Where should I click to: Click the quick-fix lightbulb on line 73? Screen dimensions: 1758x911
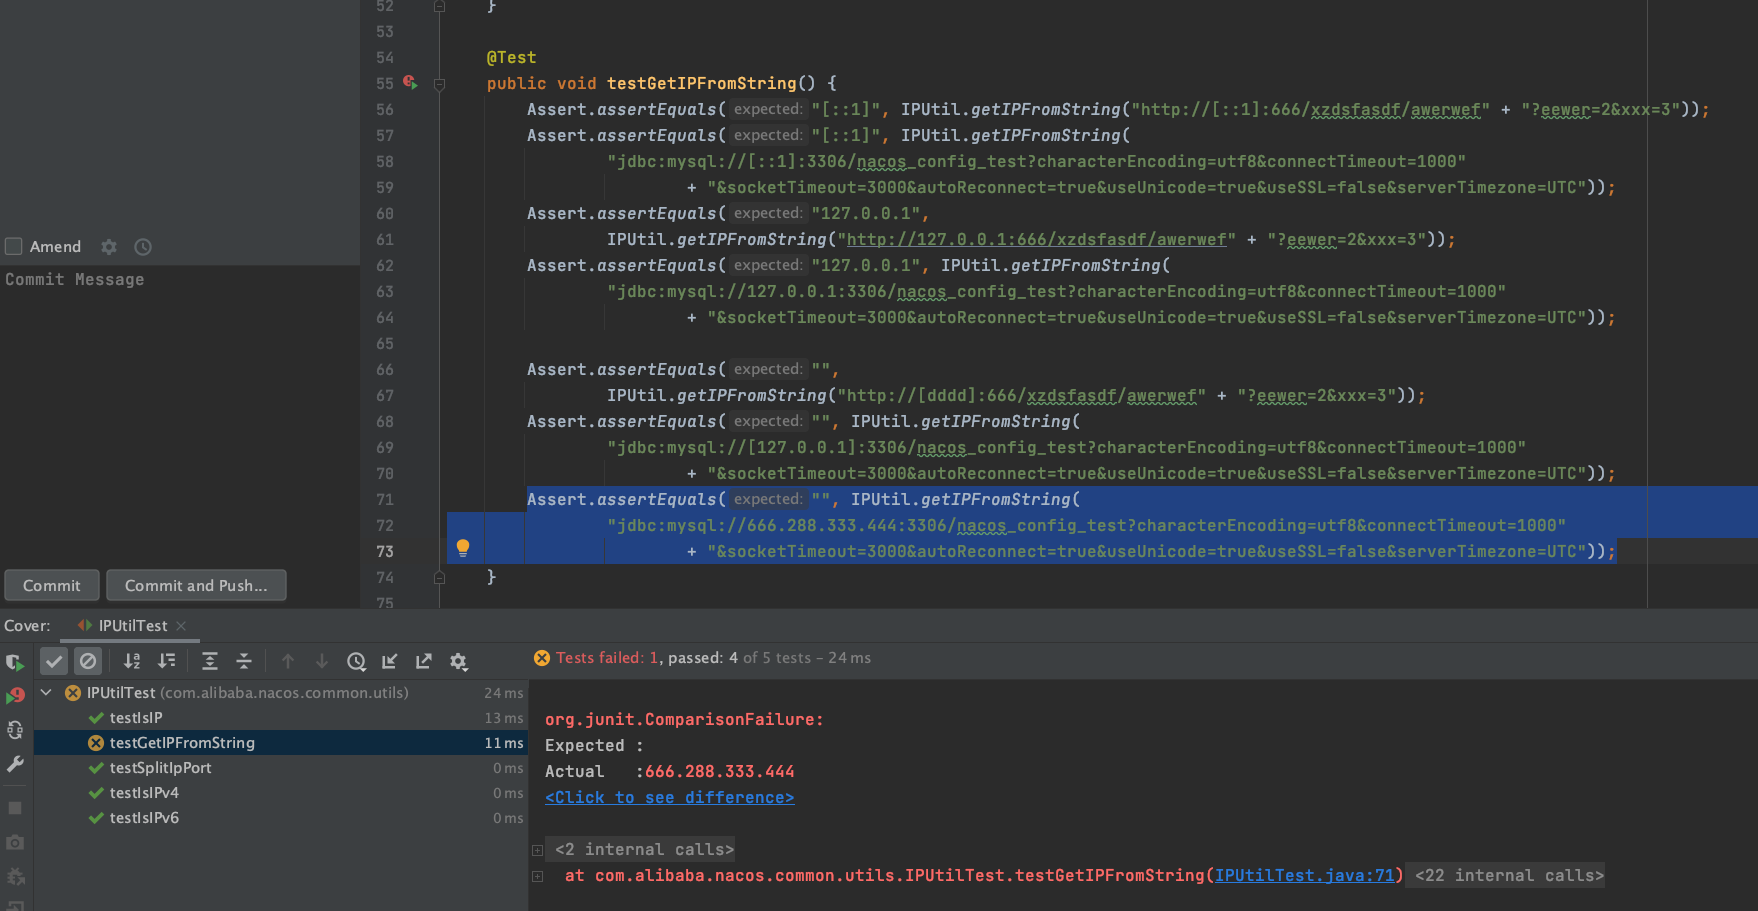pyautogui.click(x=463, y=548)
